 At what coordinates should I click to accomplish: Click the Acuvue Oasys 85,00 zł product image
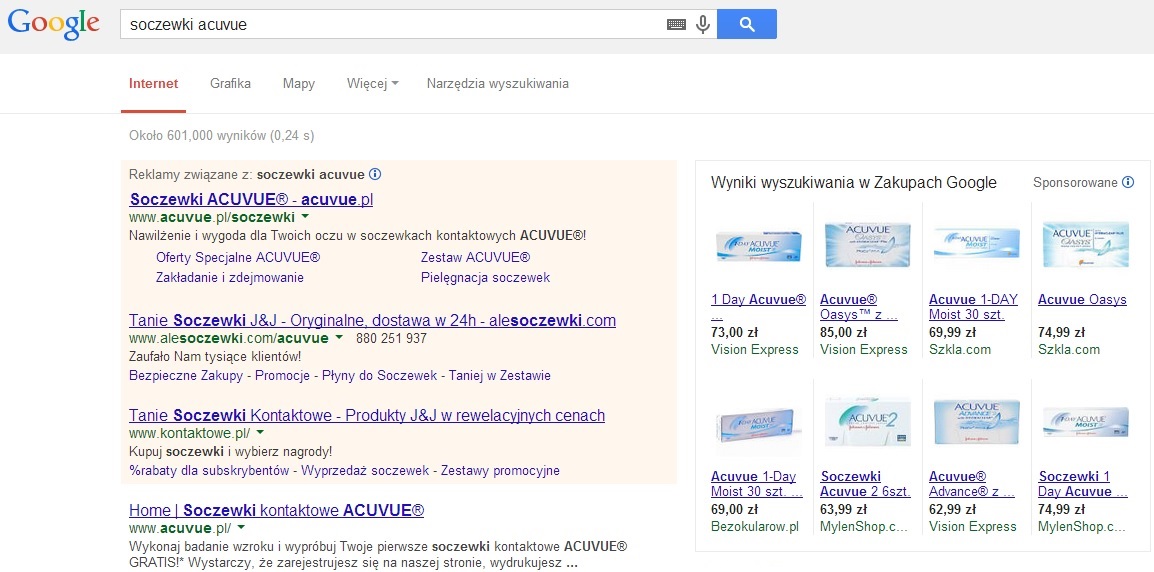868,246
